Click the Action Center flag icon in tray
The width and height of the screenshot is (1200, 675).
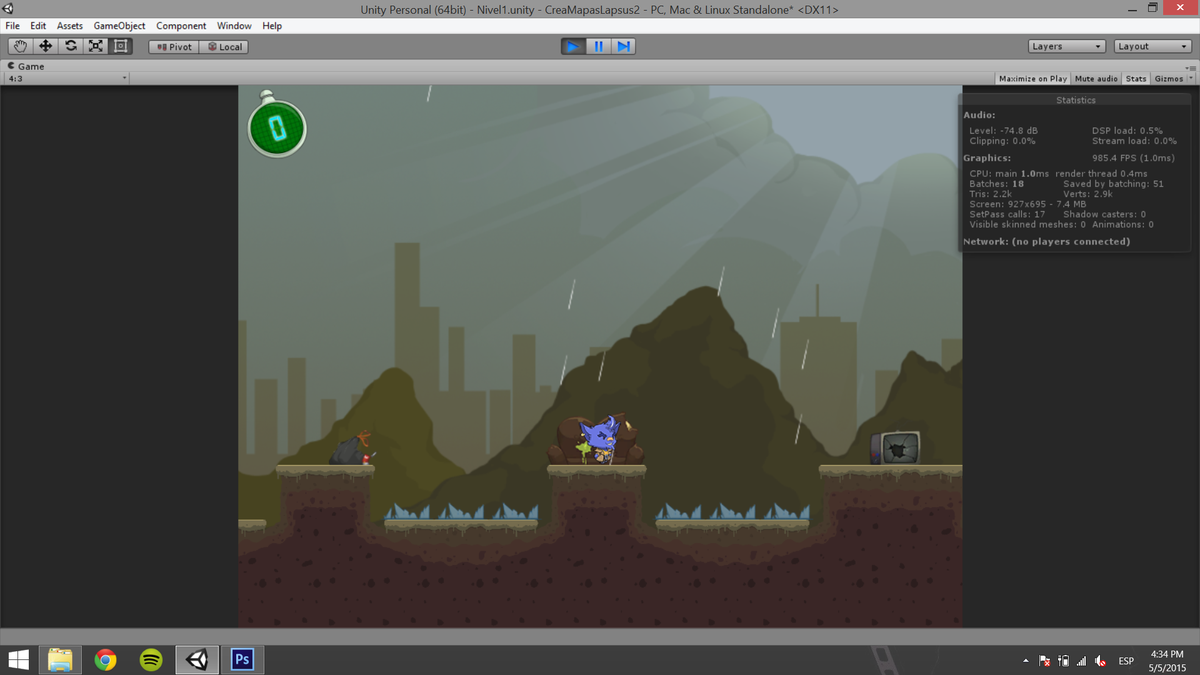point(1045,661)
